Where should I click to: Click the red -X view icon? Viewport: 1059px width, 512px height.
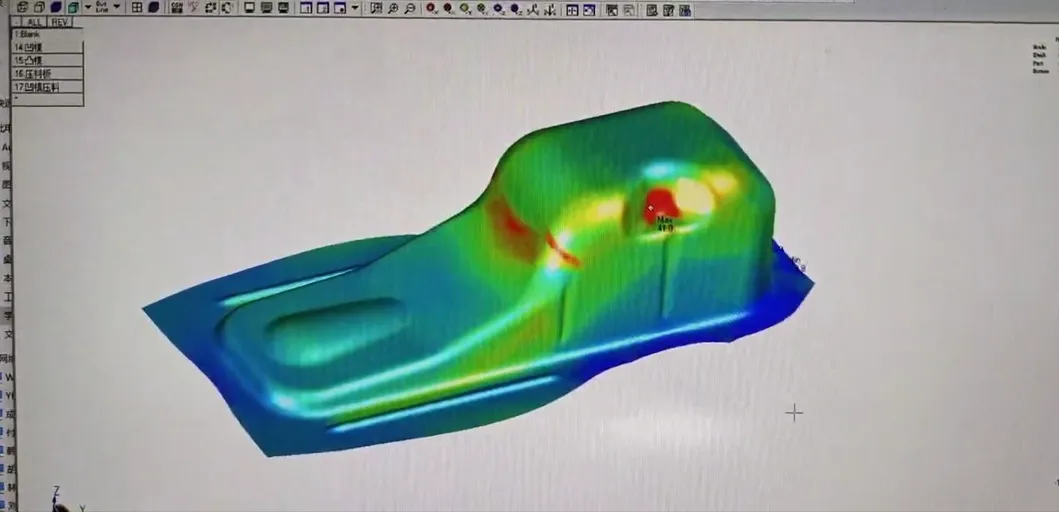[448, 8]
